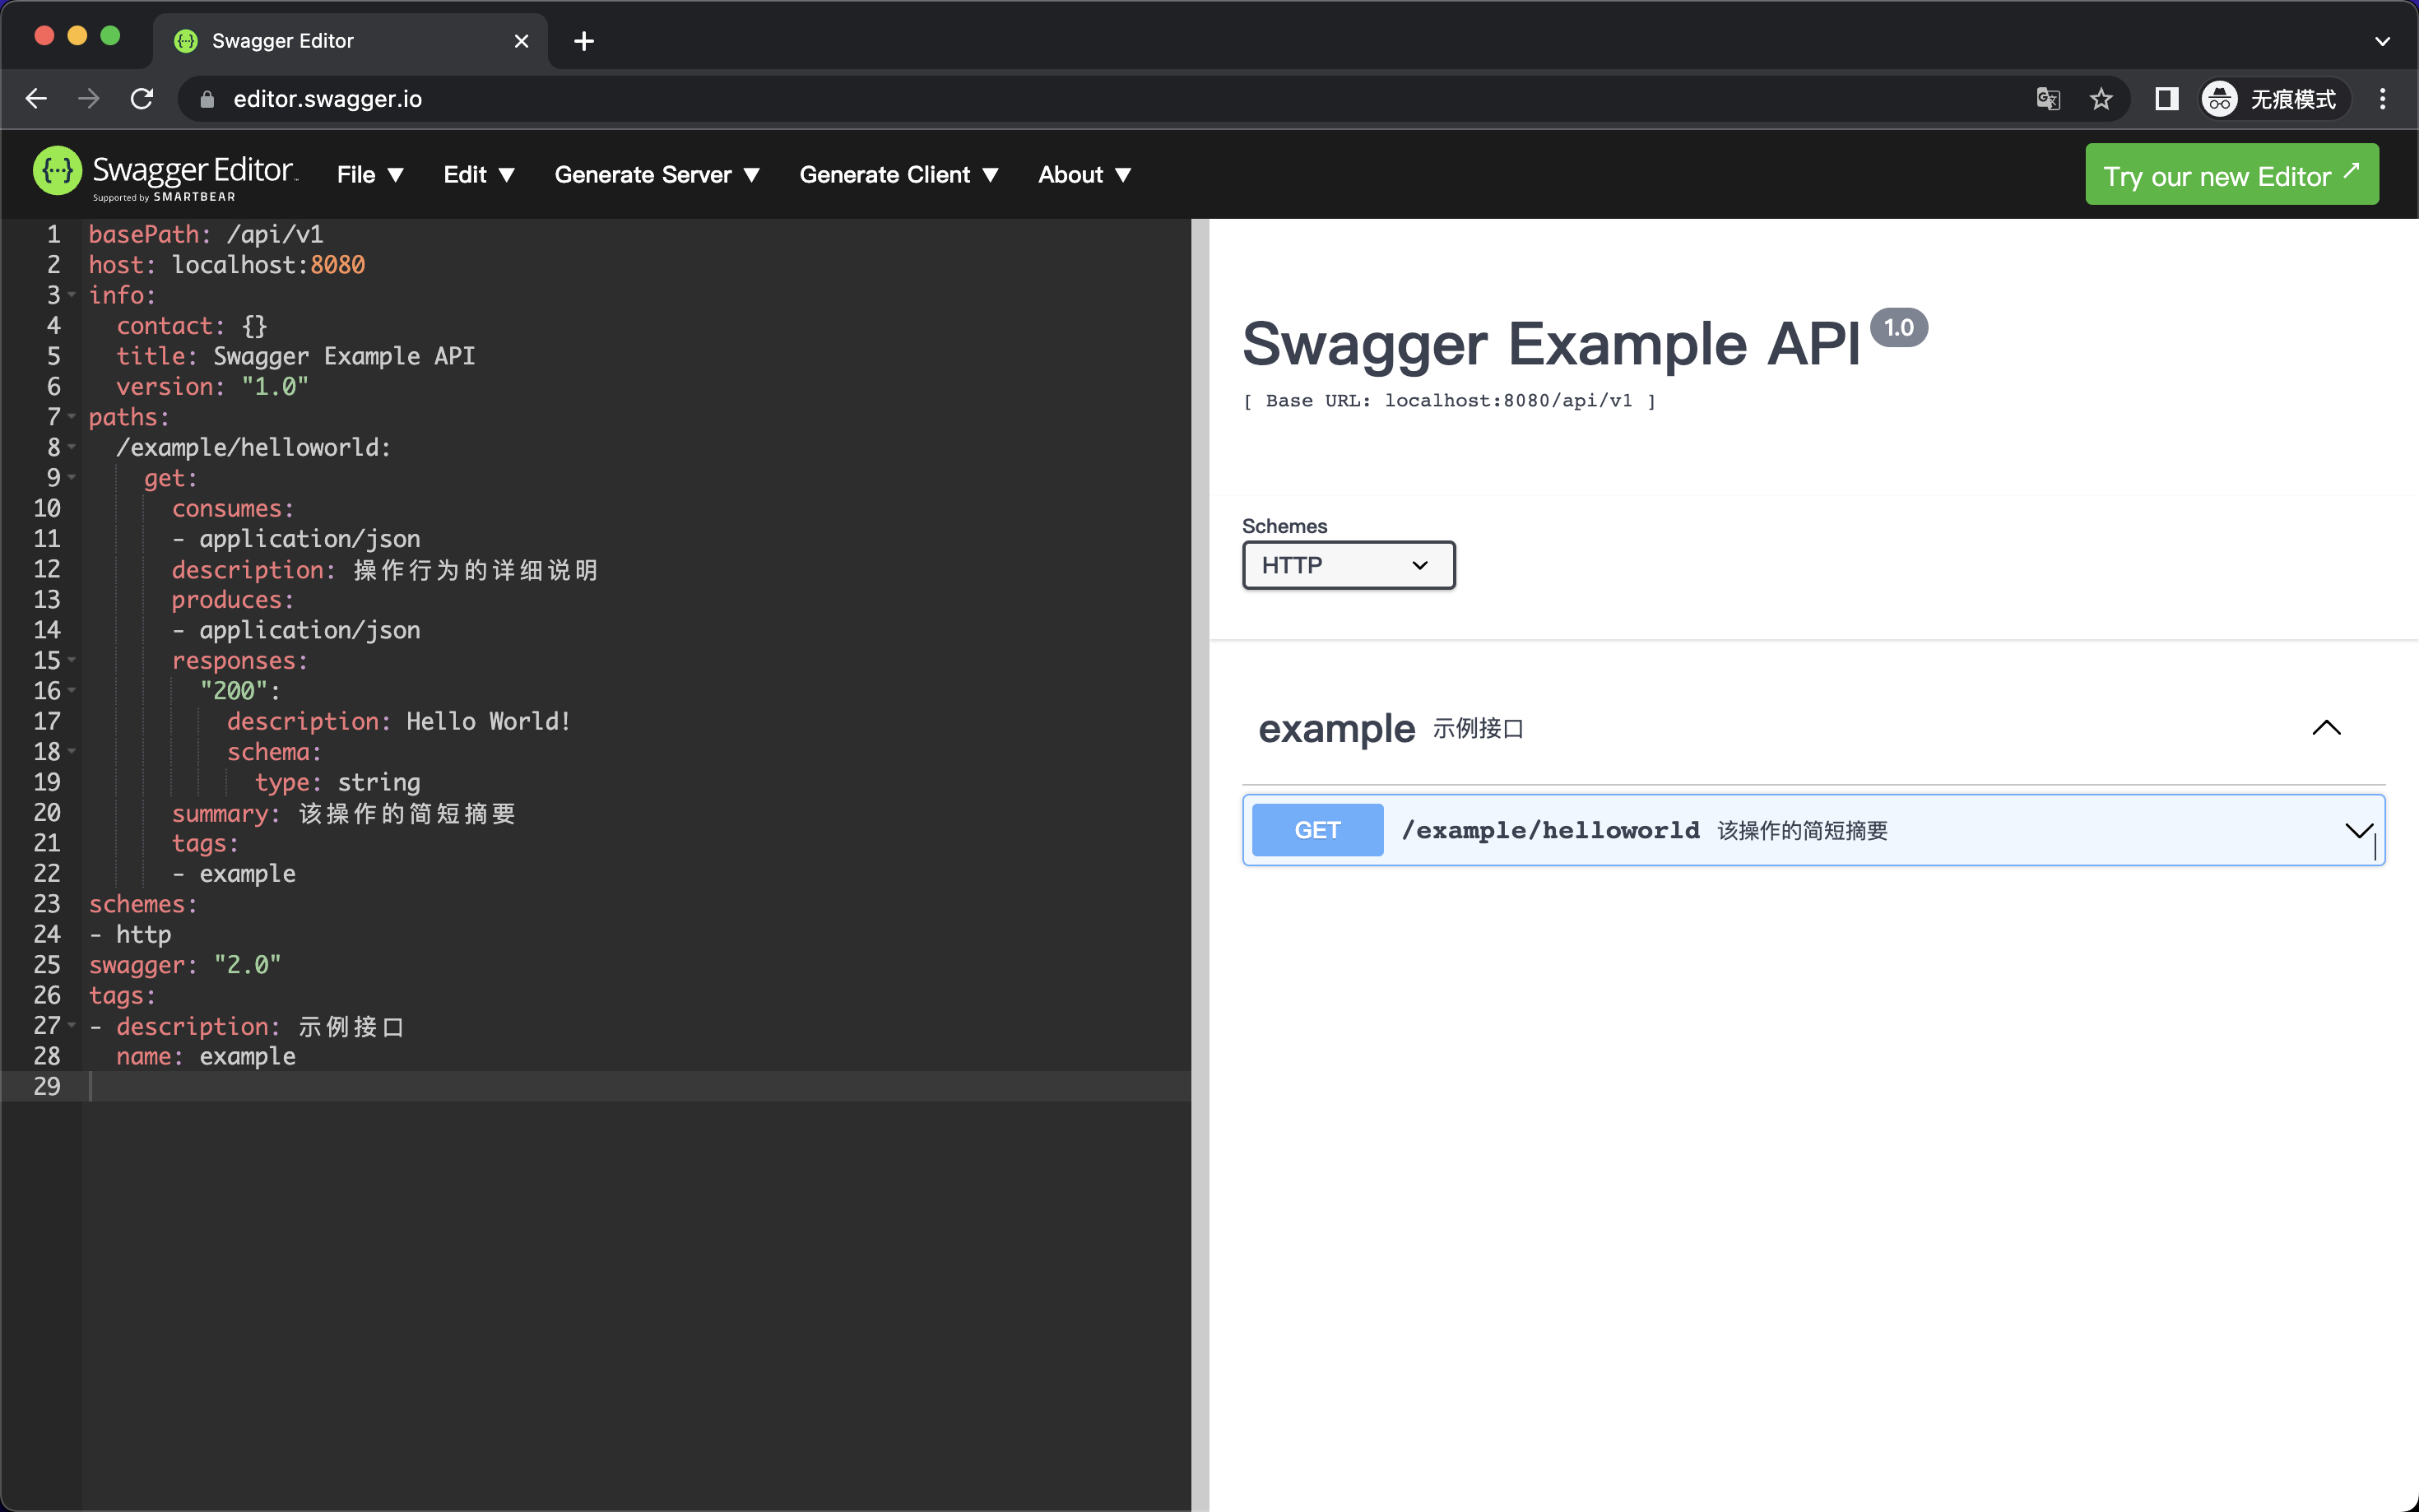Click the forward navigation arrow
Screen dimensions: 2419x1512
(88, 98)
